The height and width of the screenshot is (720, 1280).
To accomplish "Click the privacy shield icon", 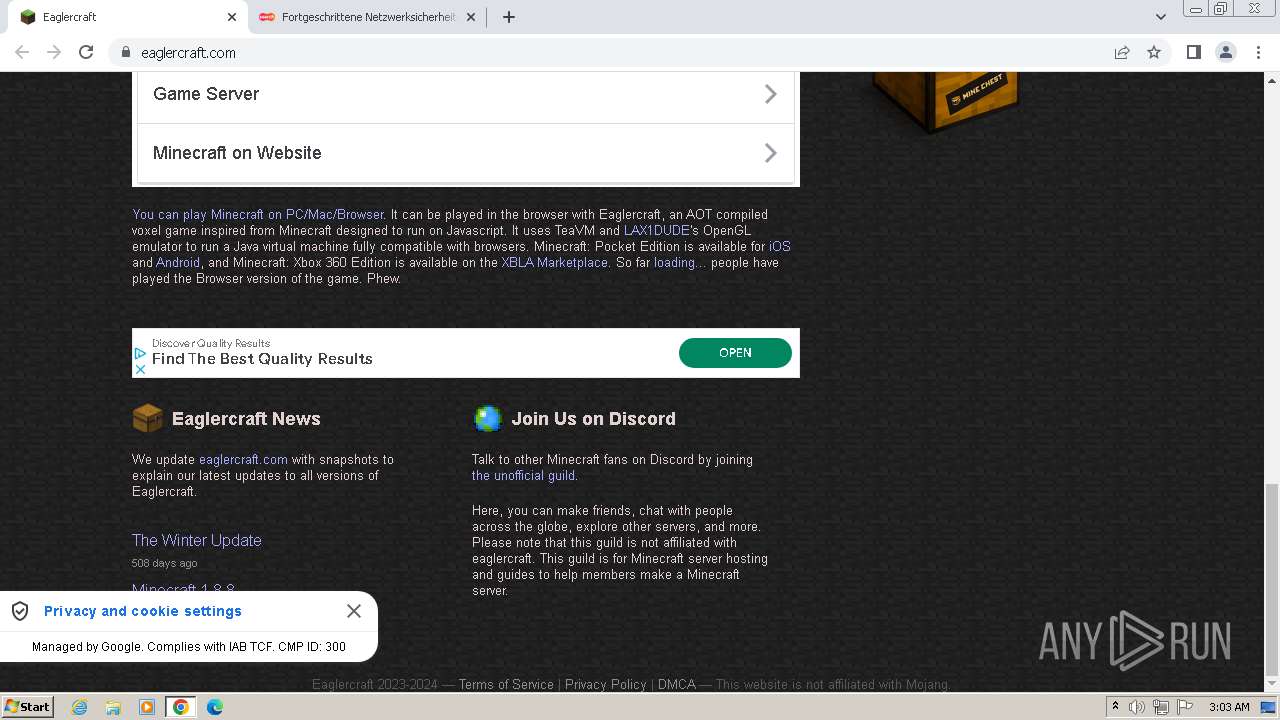I will tap(20, 611).
